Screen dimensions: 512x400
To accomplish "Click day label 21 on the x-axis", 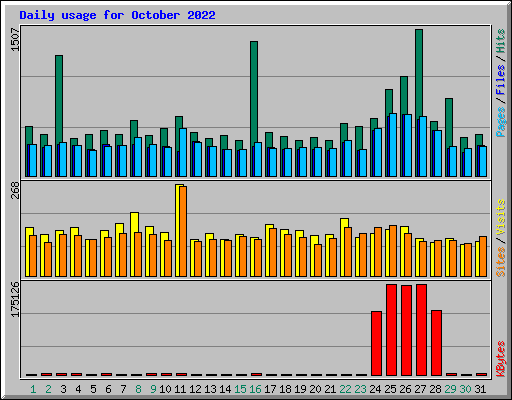I will click(330, 389).
